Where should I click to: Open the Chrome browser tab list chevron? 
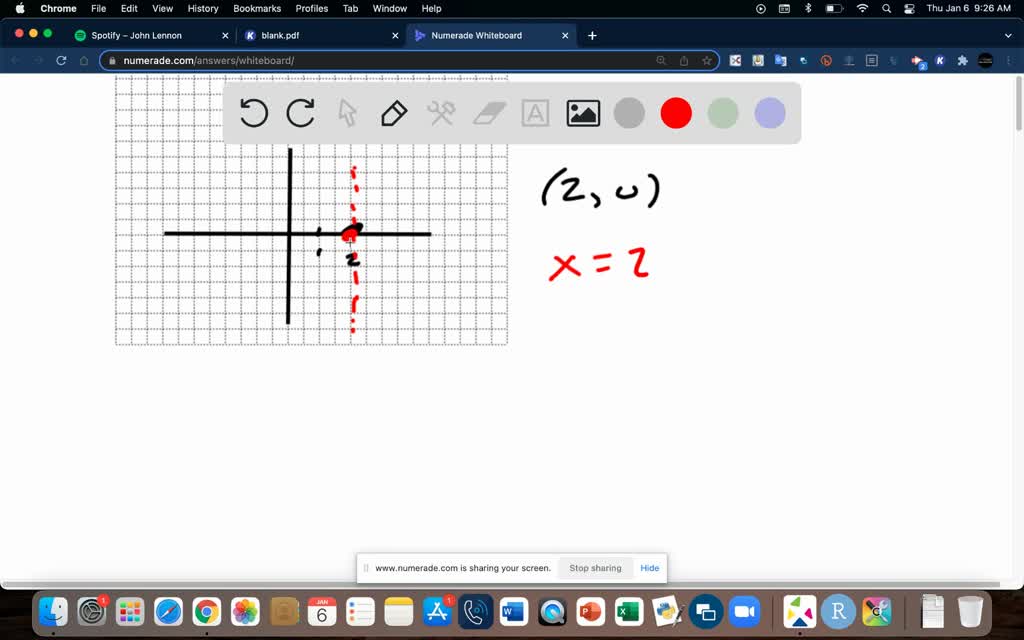(x=1007, y=34)
